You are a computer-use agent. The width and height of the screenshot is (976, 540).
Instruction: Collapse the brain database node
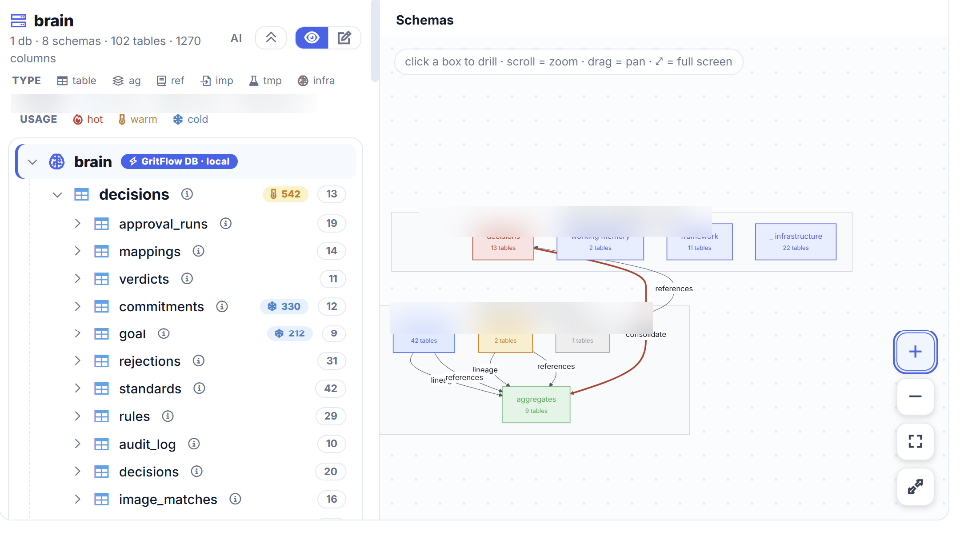[x=32, y=162]
